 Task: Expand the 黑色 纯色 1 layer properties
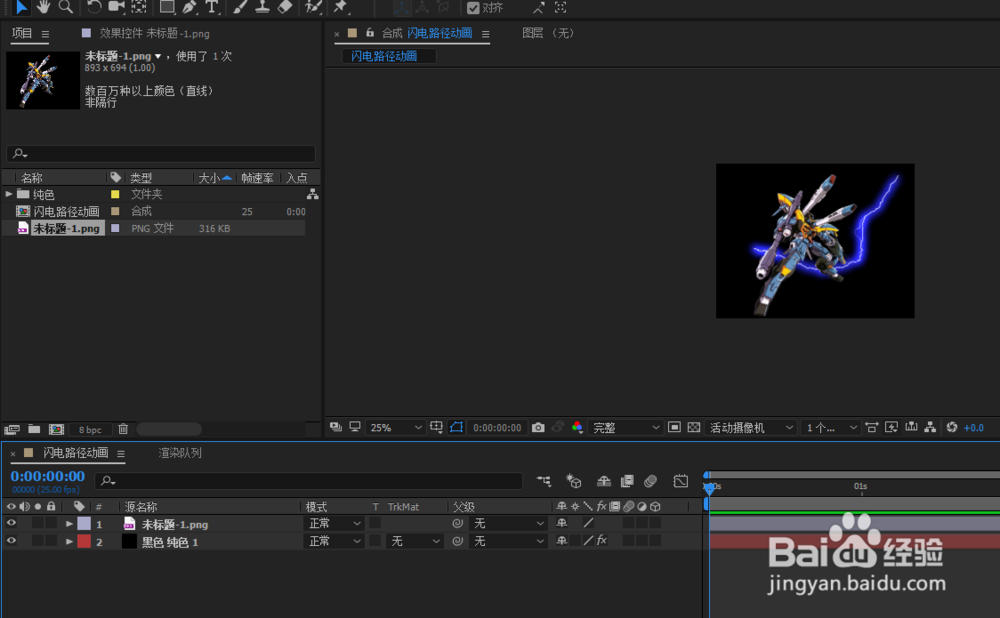[x=69, y=541]
